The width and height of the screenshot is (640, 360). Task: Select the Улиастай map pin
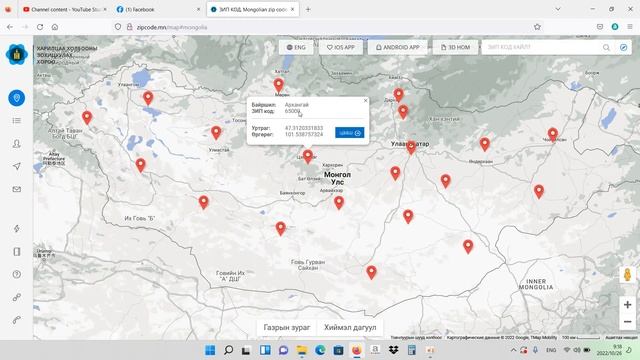(216, 132)
